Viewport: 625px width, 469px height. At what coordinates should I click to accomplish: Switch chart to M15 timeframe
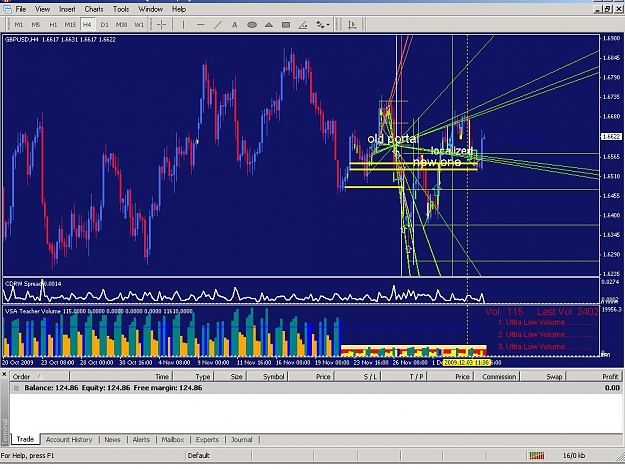pyautogui.click(x=70, y=25)
